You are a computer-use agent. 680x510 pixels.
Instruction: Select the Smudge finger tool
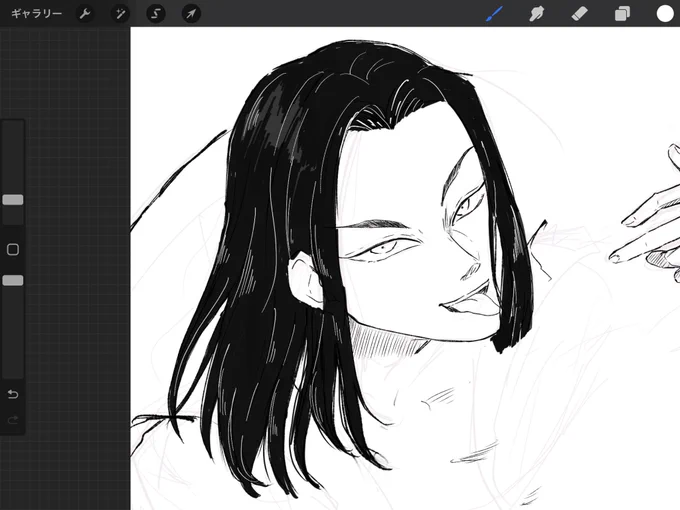[x=537, y=14]
